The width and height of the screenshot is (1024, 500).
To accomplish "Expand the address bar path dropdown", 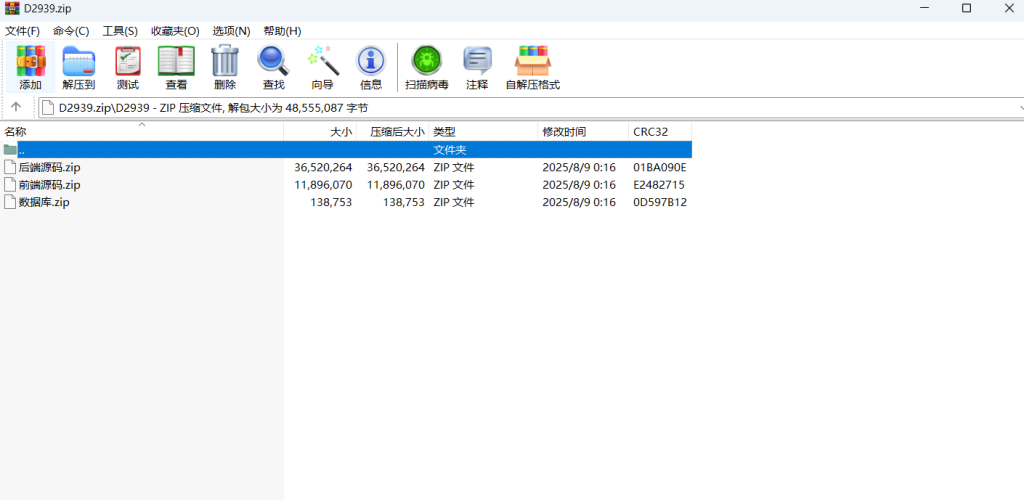I will click(1019, 107).
